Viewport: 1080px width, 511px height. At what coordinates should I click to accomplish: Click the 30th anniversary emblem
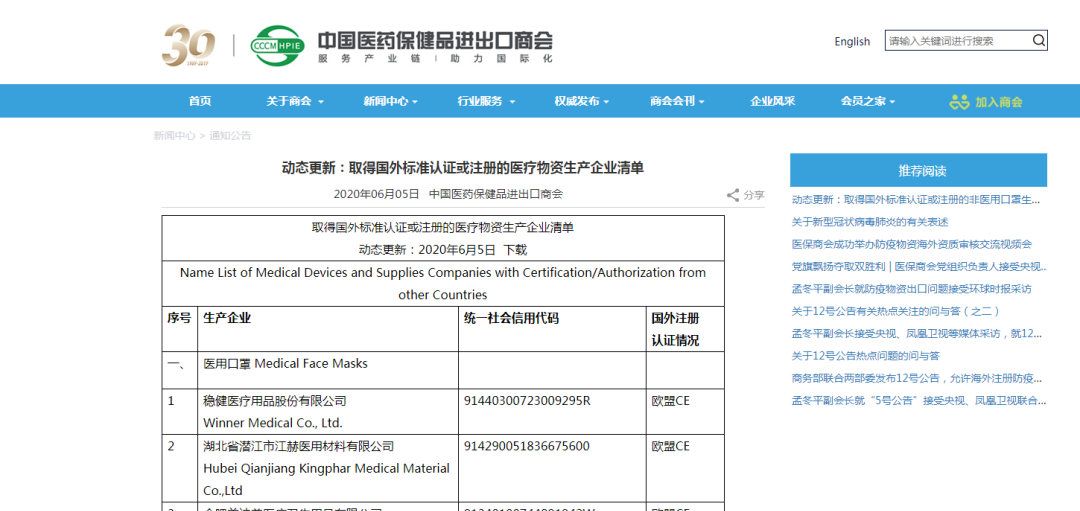(188, 46)
